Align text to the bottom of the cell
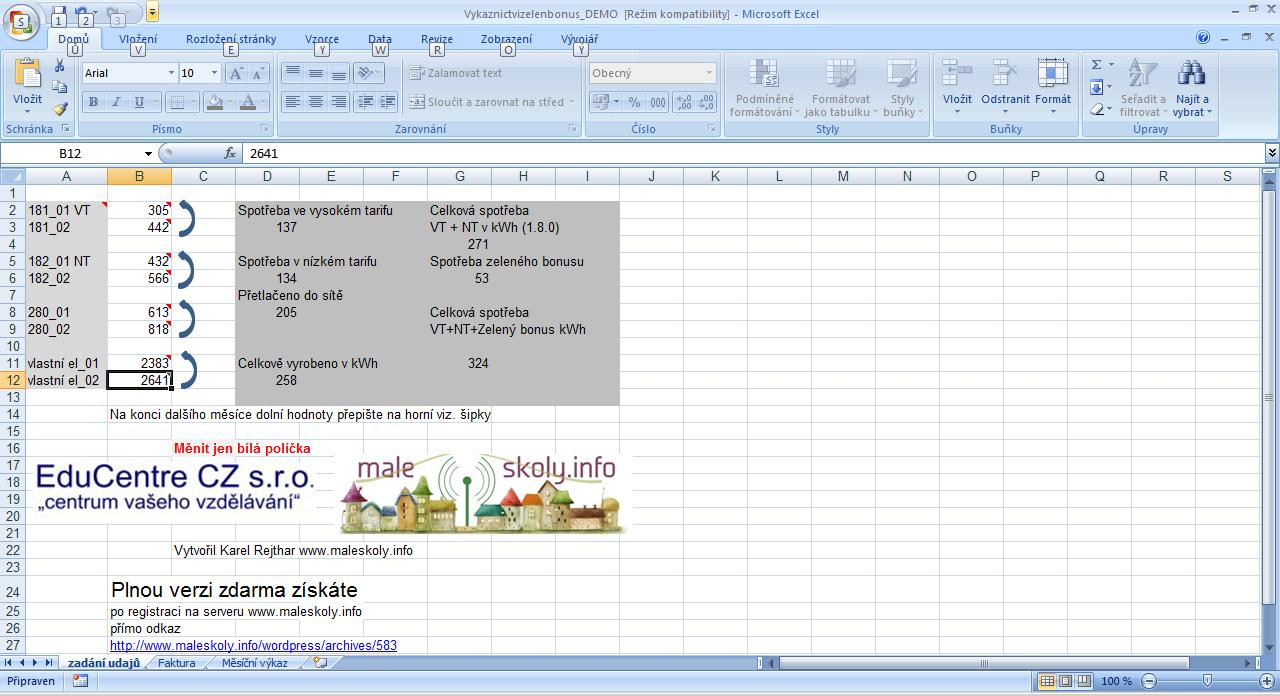 pyautogui.click(x=338, y=73)
